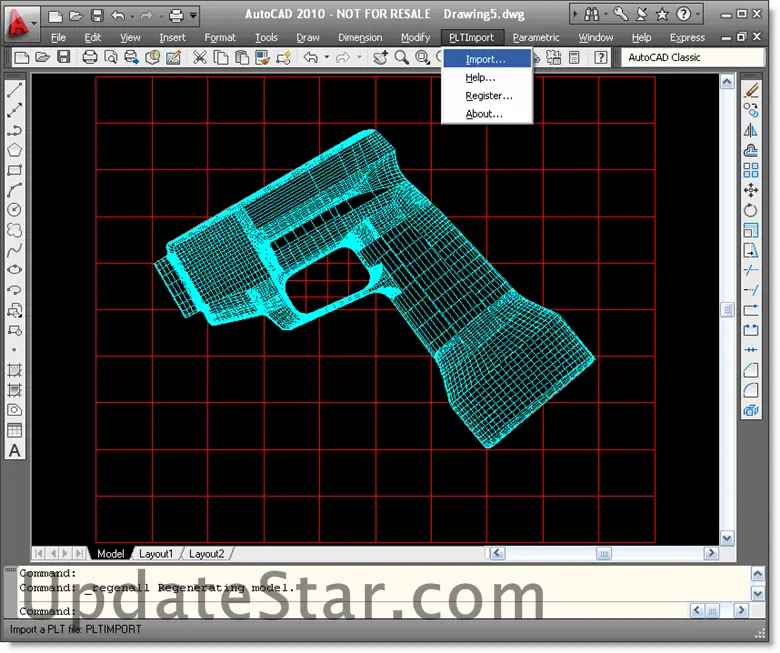
Task: Open the AutoCAD Classic workspace dropdown
Action: click(x=692, y=58)
